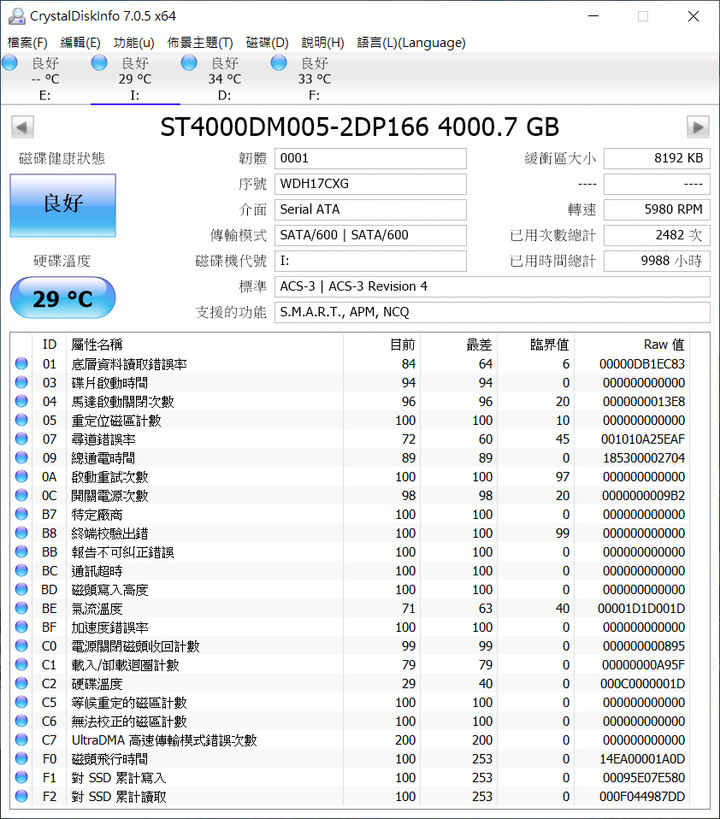Viewport: 720px width, 819px height.
Task: Click the drive letter field I:
Action: pos(370,261)
